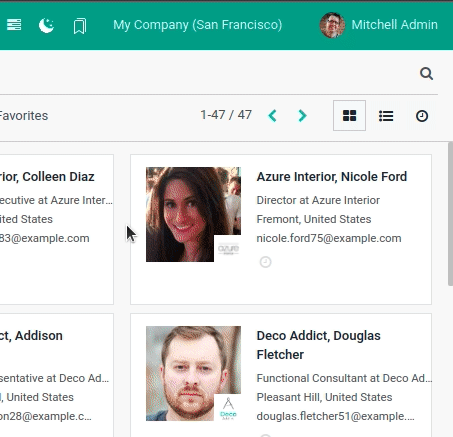Click 'Pleasant Hill, United States' text
This screenshot has width=453, height=437.
(324, 397)
